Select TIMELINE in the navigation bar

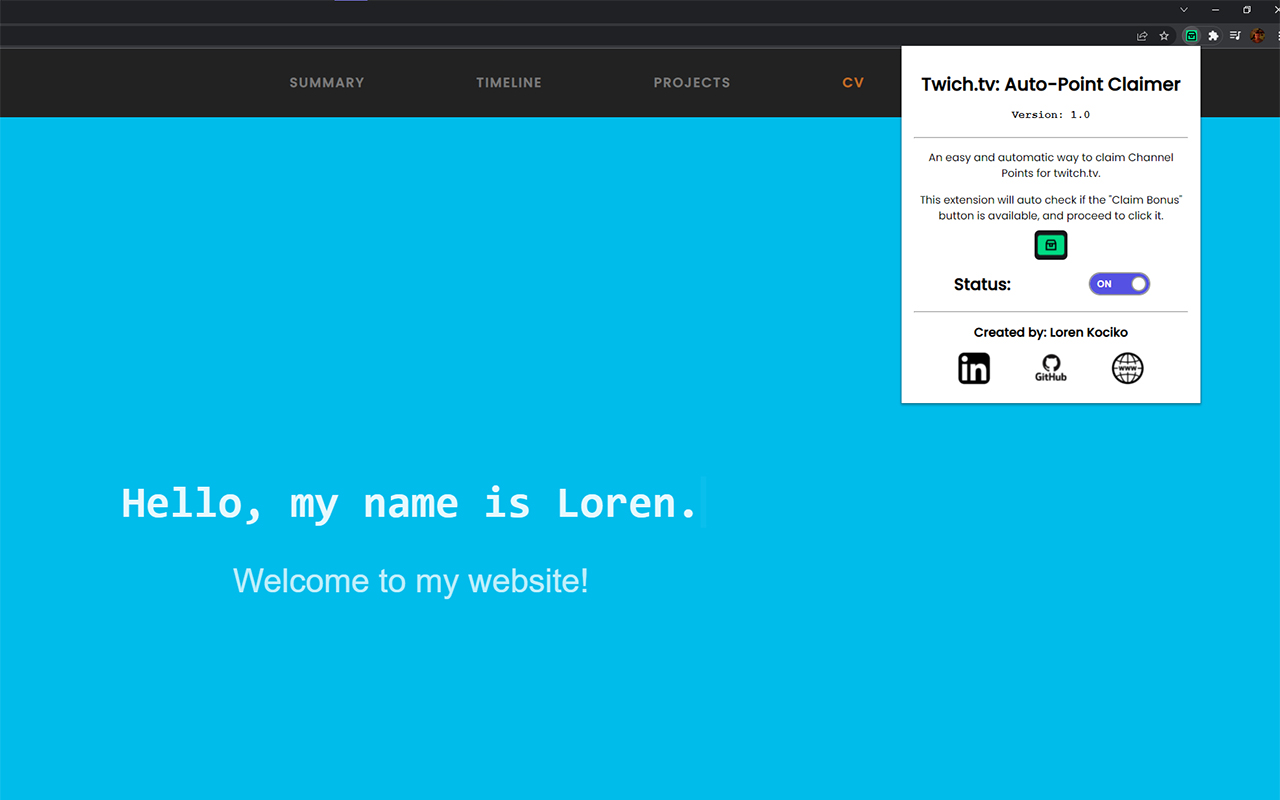(508, 82)
